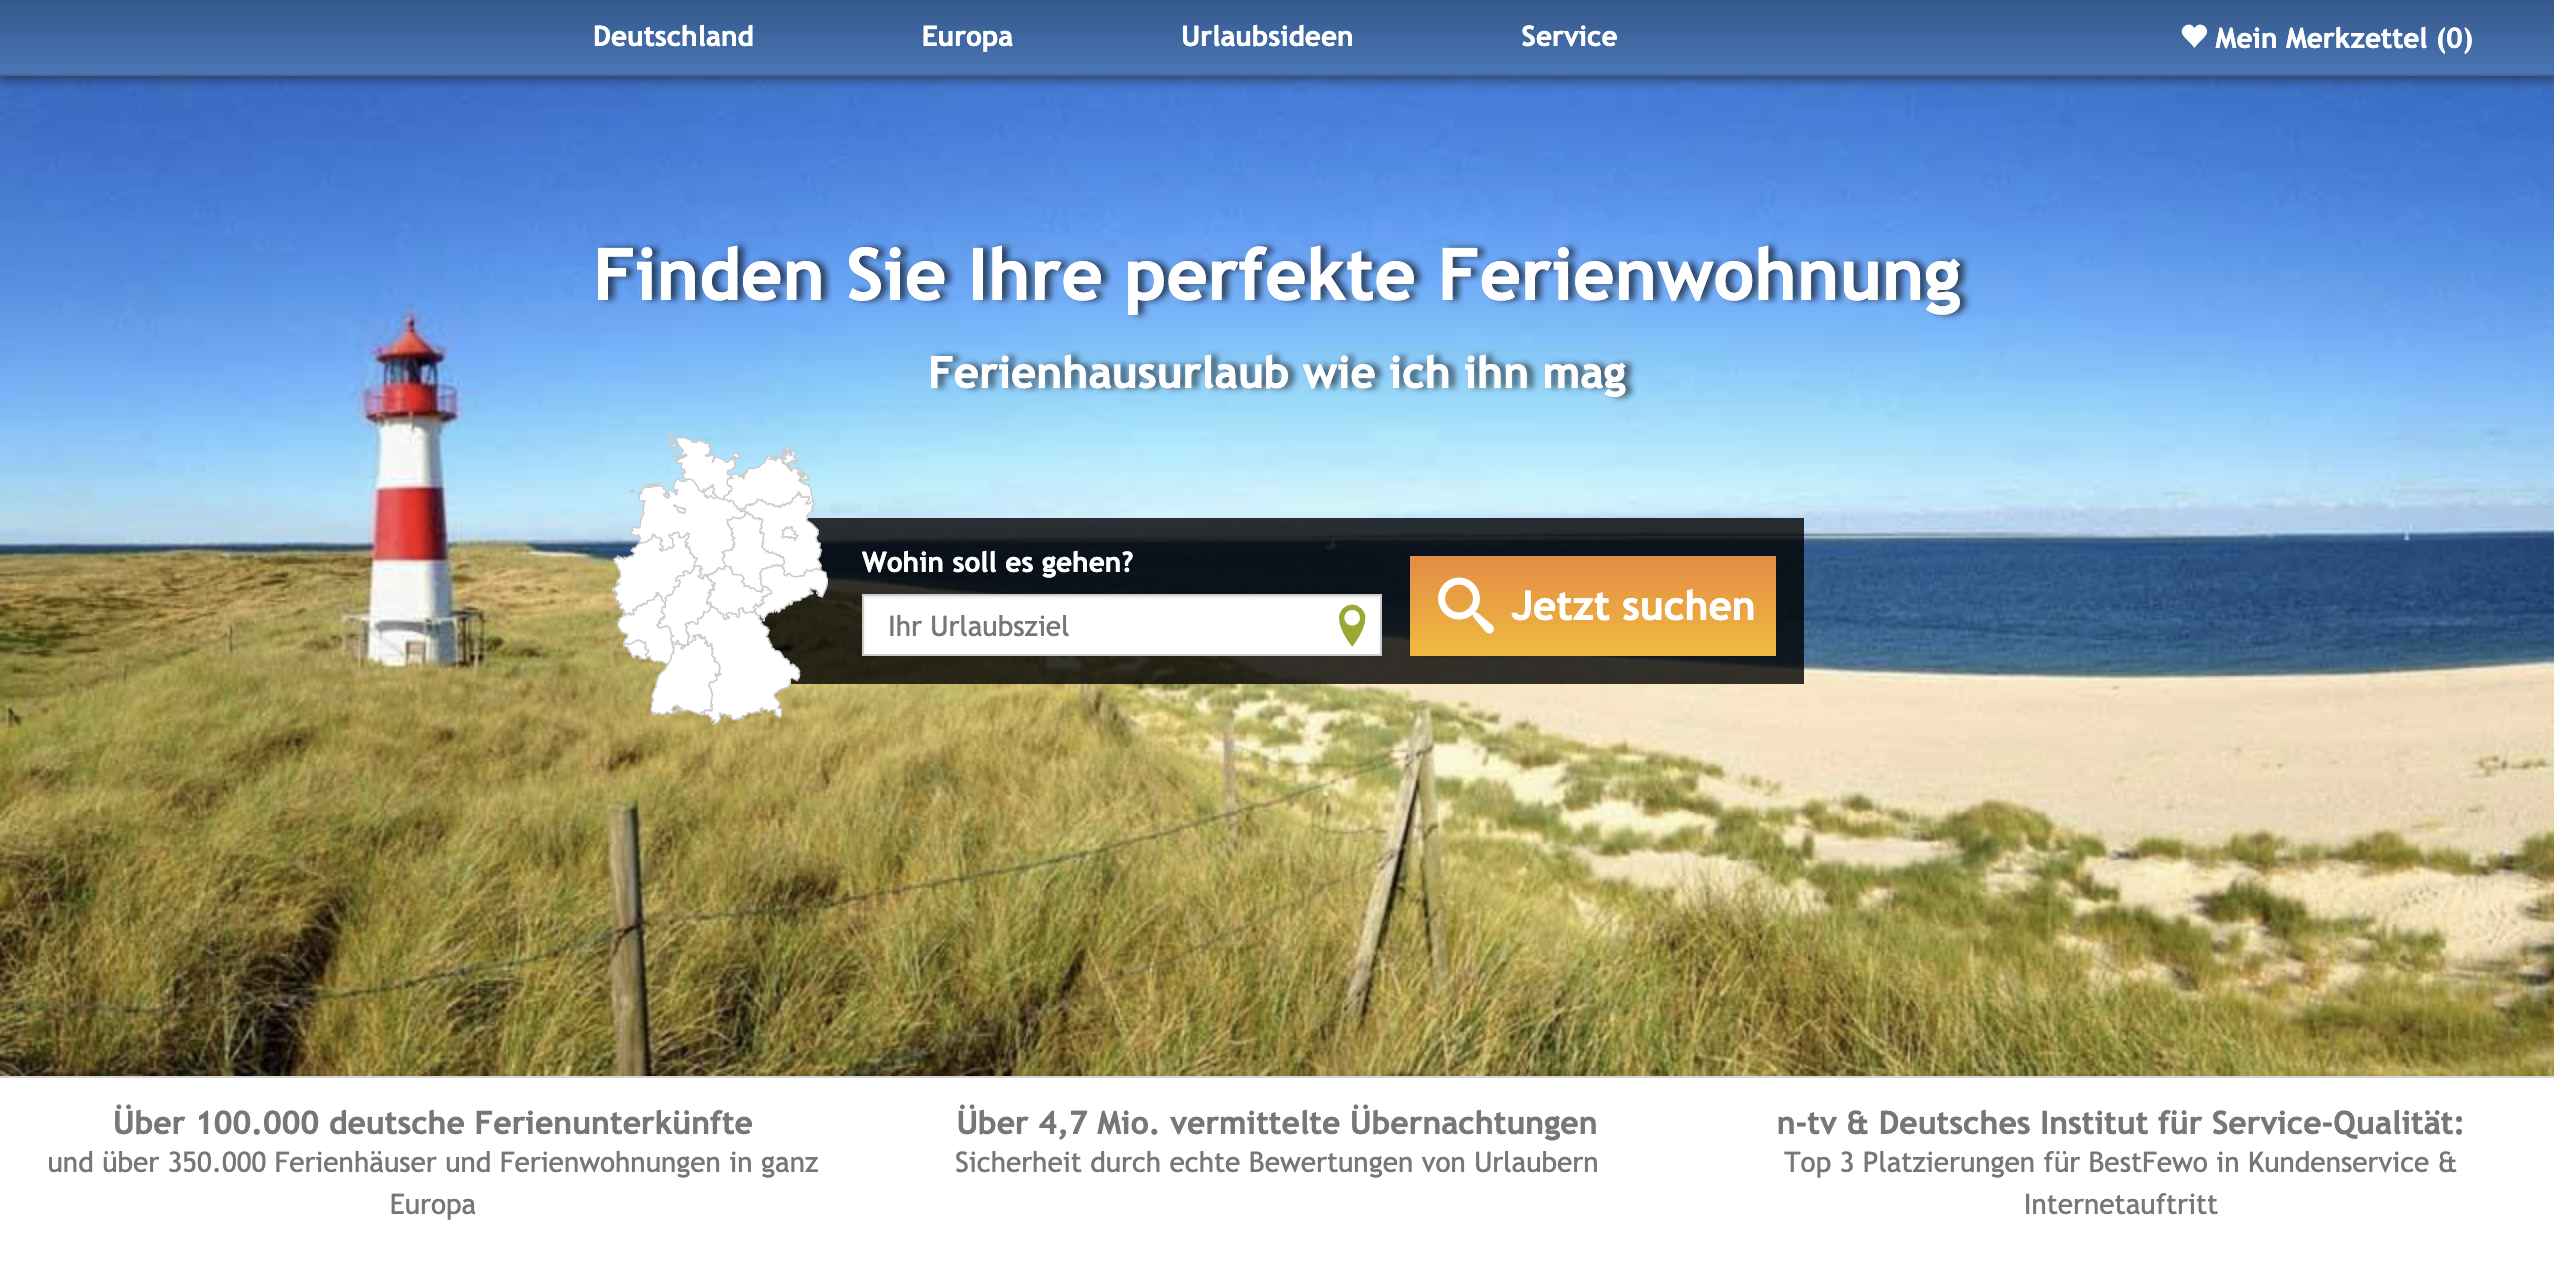Click the green location pin in the search field
The width and height of the screenshot is (2554, 1266).
(1351, 625)
